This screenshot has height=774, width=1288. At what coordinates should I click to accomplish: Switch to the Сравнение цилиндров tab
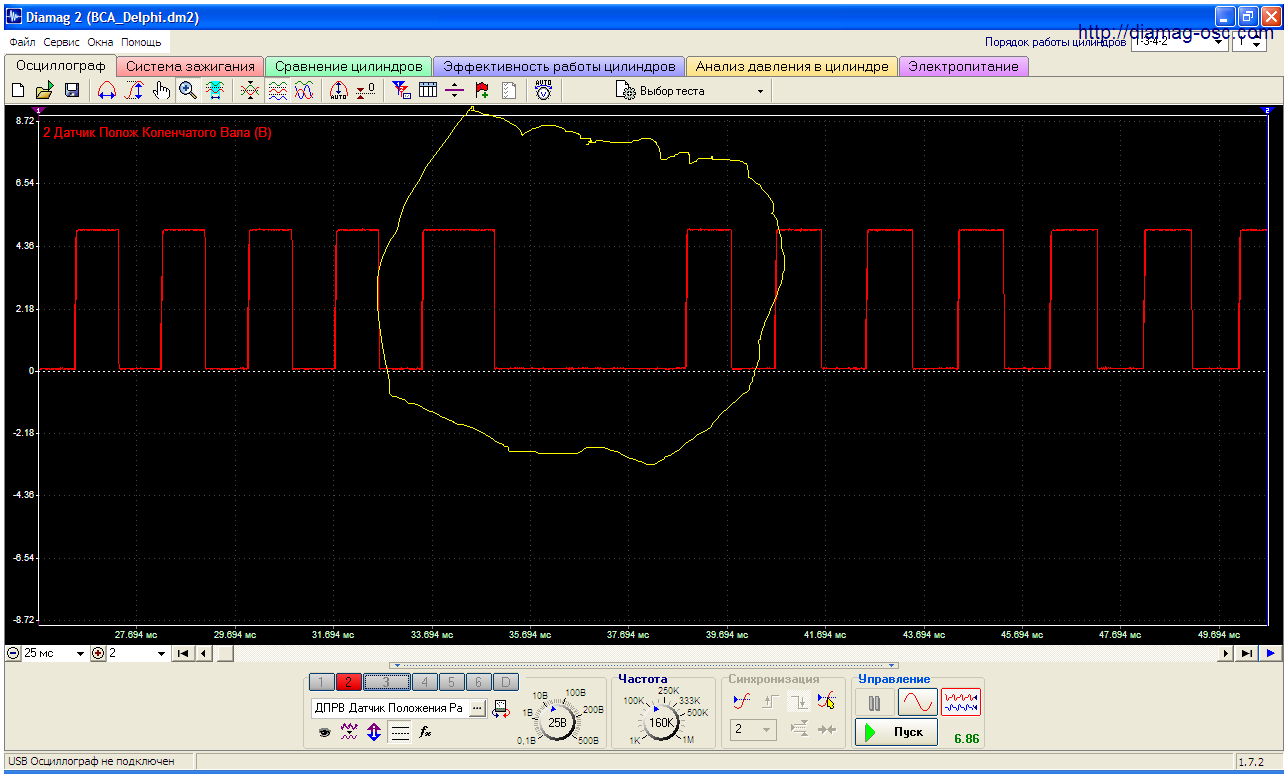(349, 66)
